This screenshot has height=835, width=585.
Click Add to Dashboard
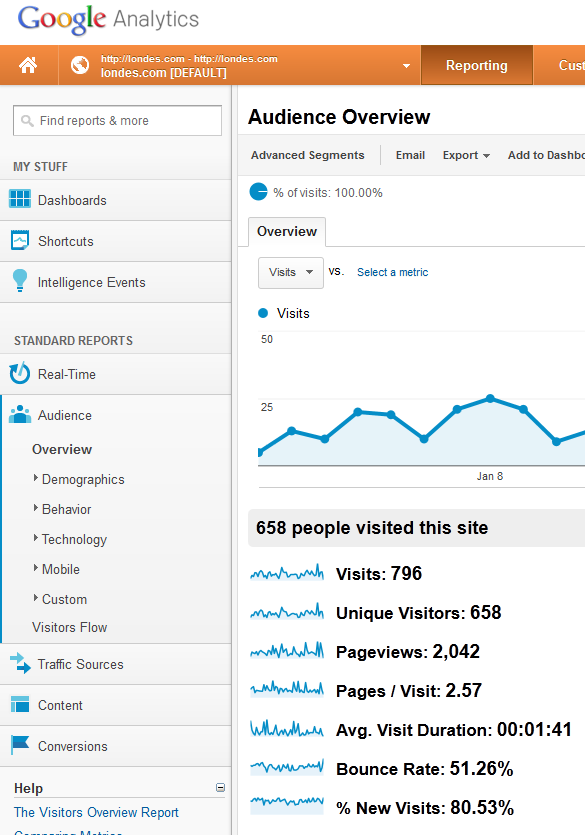point(546,155)
